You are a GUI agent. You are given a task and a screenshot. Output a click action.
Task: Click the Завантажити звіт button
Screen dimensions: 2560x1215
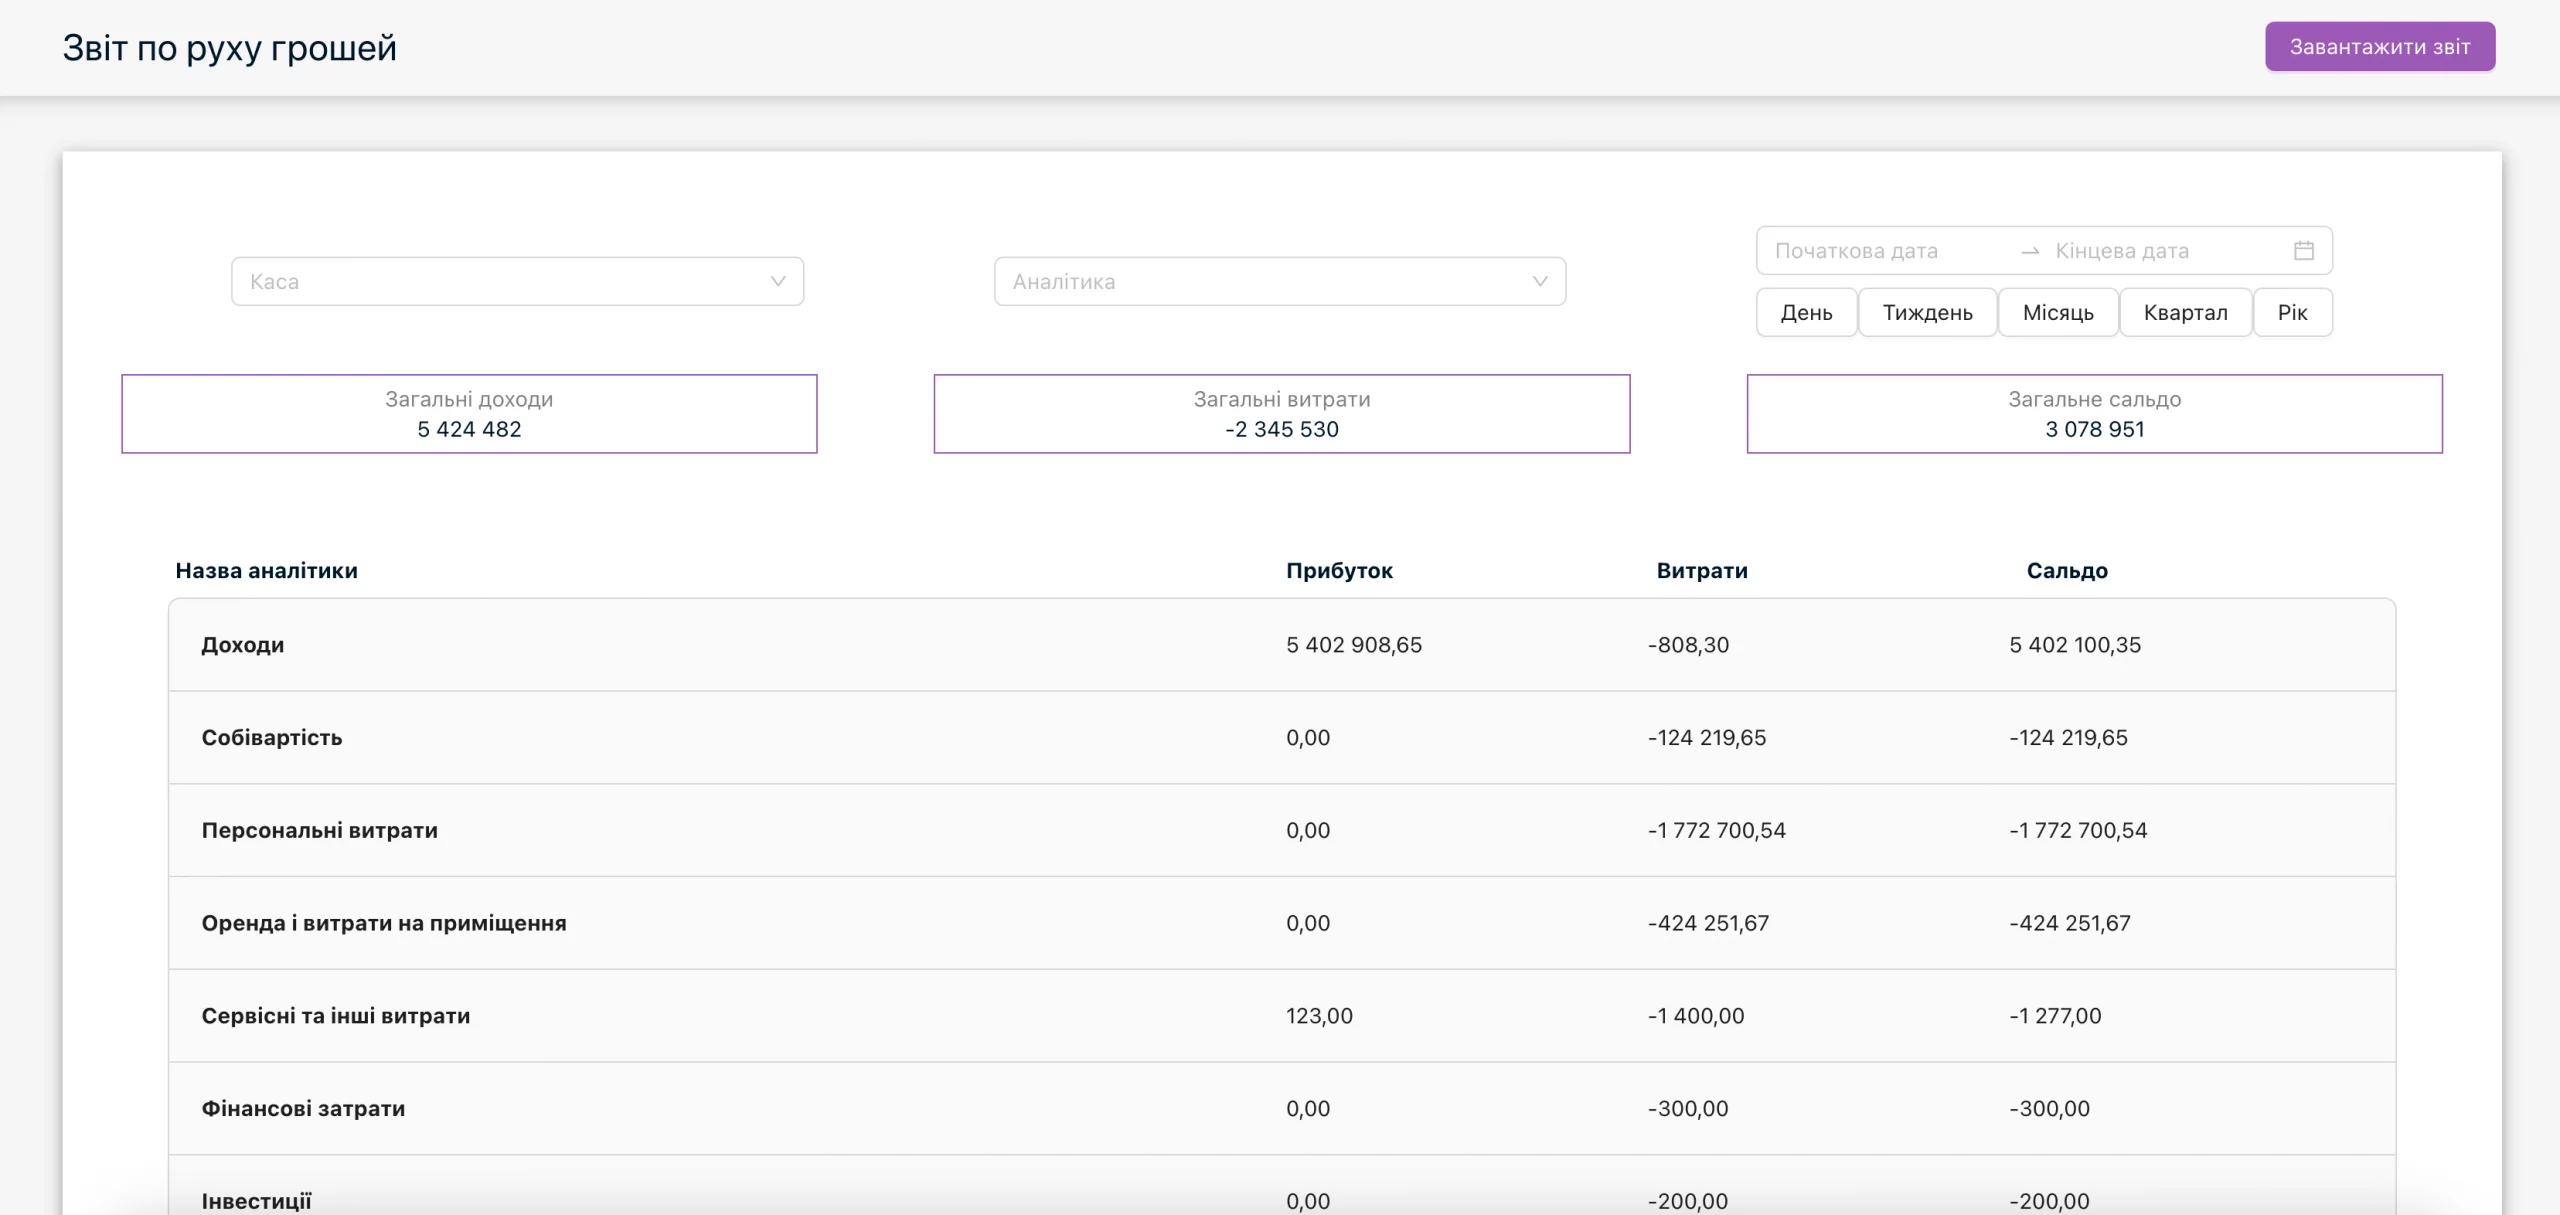pos(2380,47)
